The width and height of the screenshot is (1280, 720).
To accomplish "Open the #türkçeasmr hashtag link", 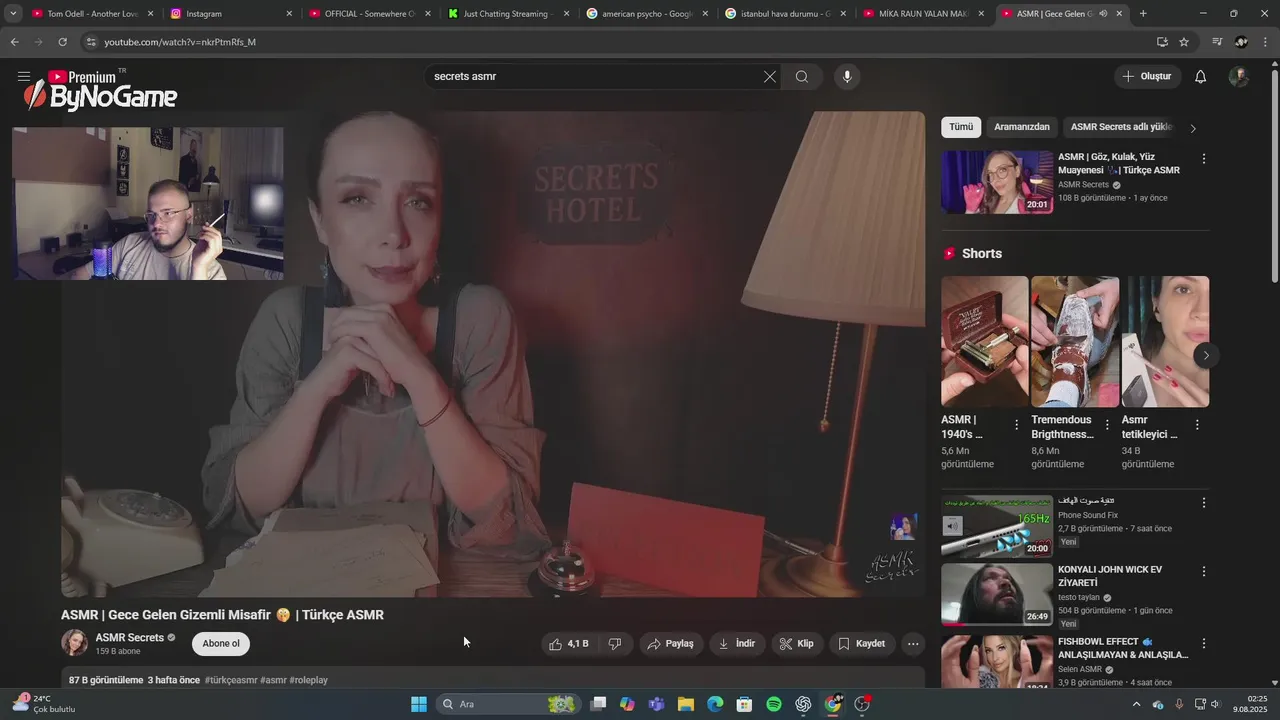I will pos(230,680).
